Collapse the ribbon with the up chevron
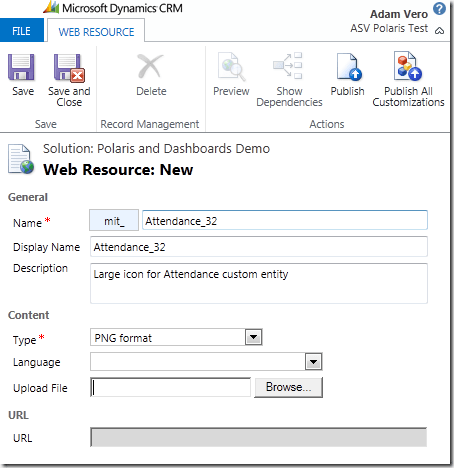 click(x=439, y=31)
